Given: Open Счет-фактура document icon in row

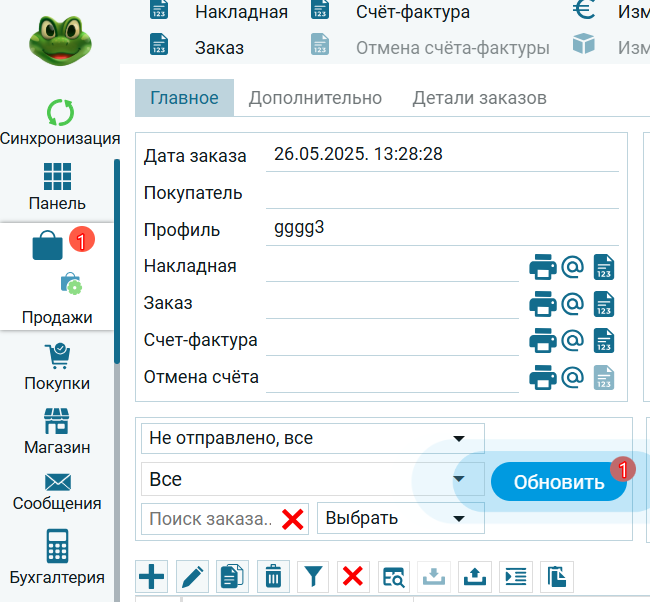Looking at the screenshot, I should [604, 340].
